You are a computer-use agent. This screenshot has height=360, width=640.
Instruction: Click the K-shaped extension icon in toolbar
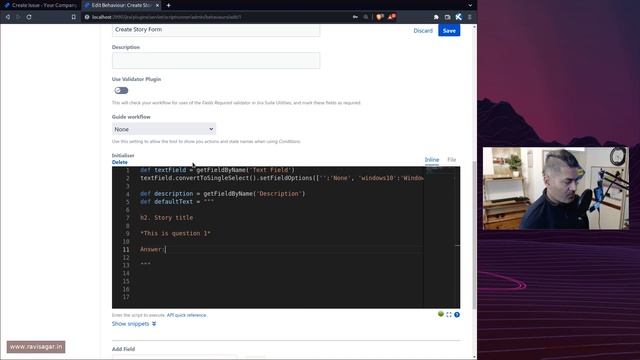point(459,17)
